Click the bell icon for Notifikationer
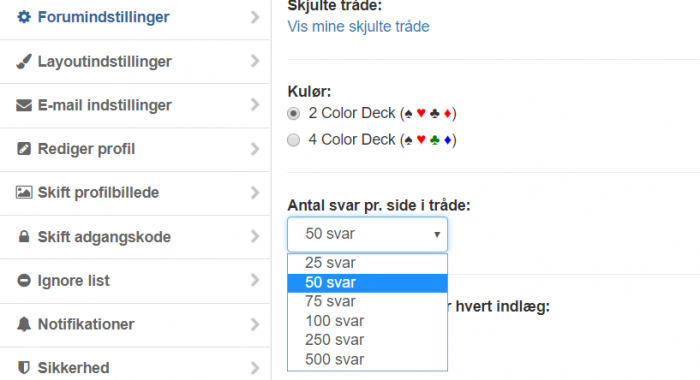This screenshot has width=700, height=380. [24, 324]
